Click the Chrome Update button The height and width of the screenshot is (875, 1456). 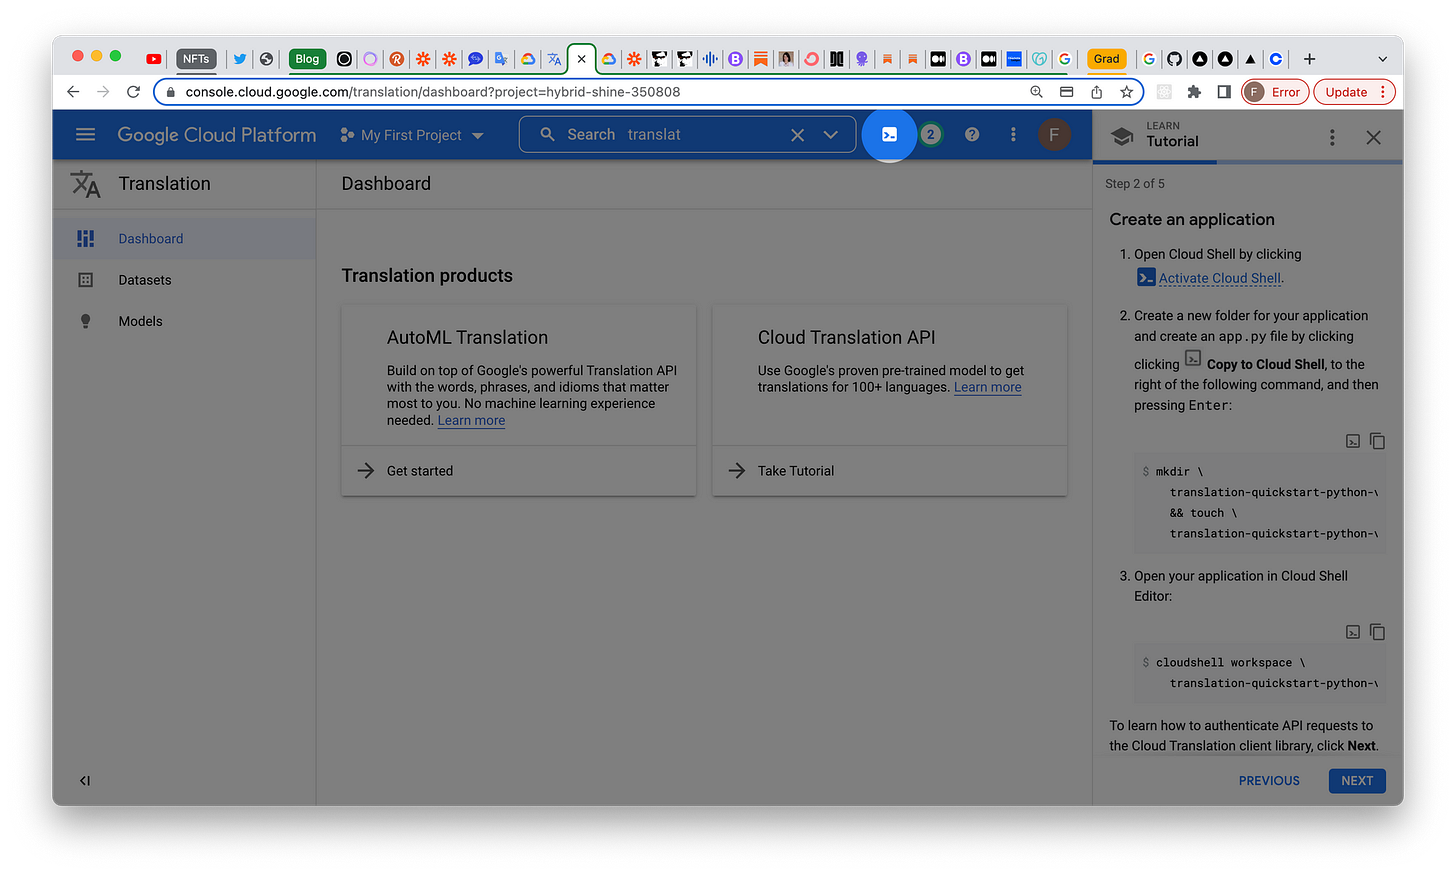1354,92
